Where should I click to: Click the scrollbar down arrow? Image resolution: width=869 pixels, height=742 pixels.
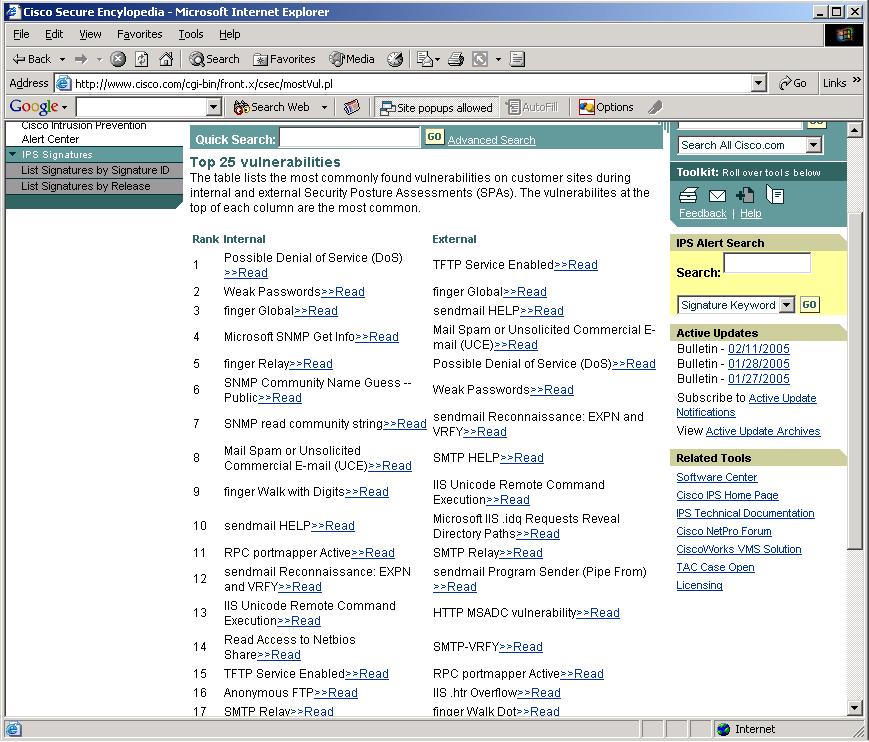[854, 708]
